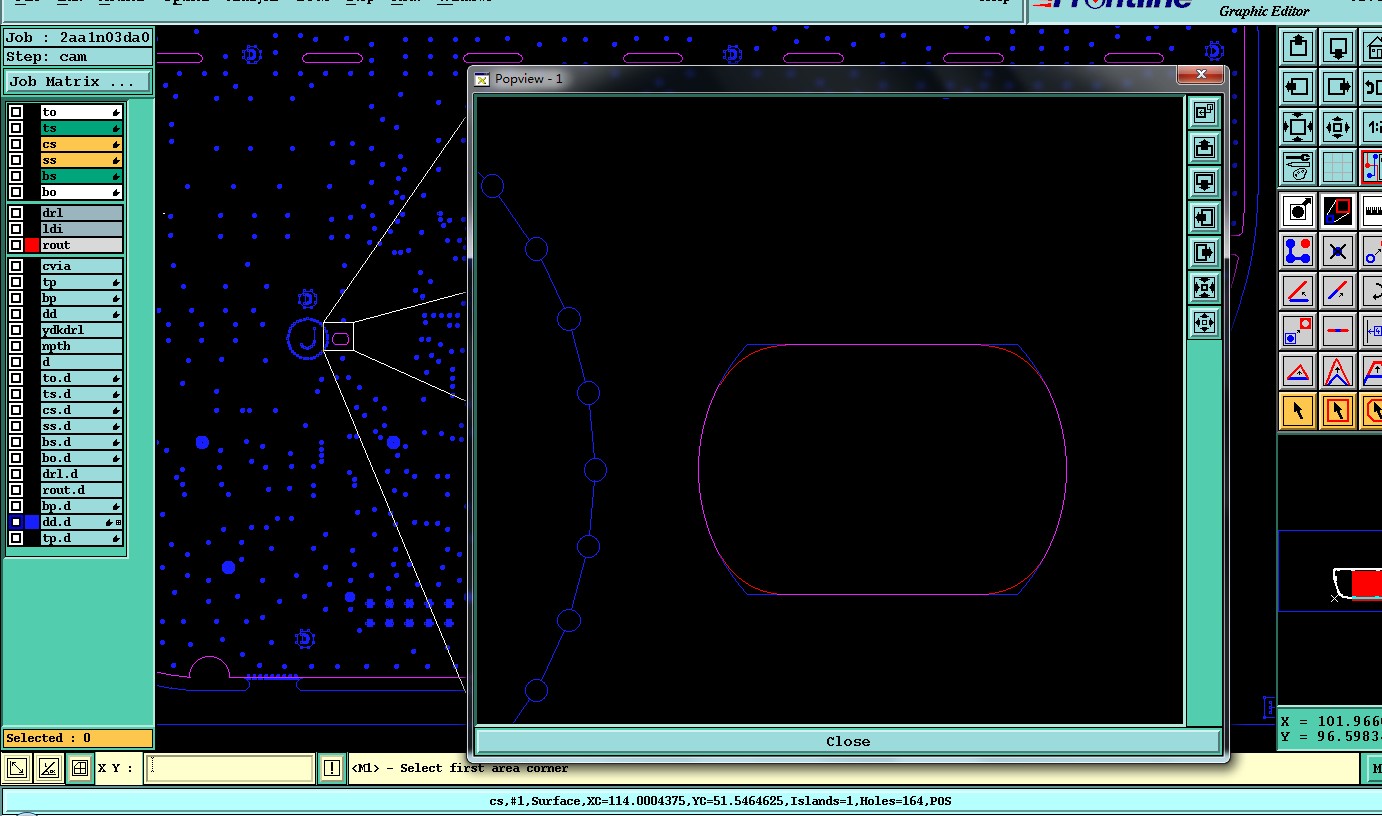
Task: Toggle display checkbox for layer cs
Action: click(16, 144)
